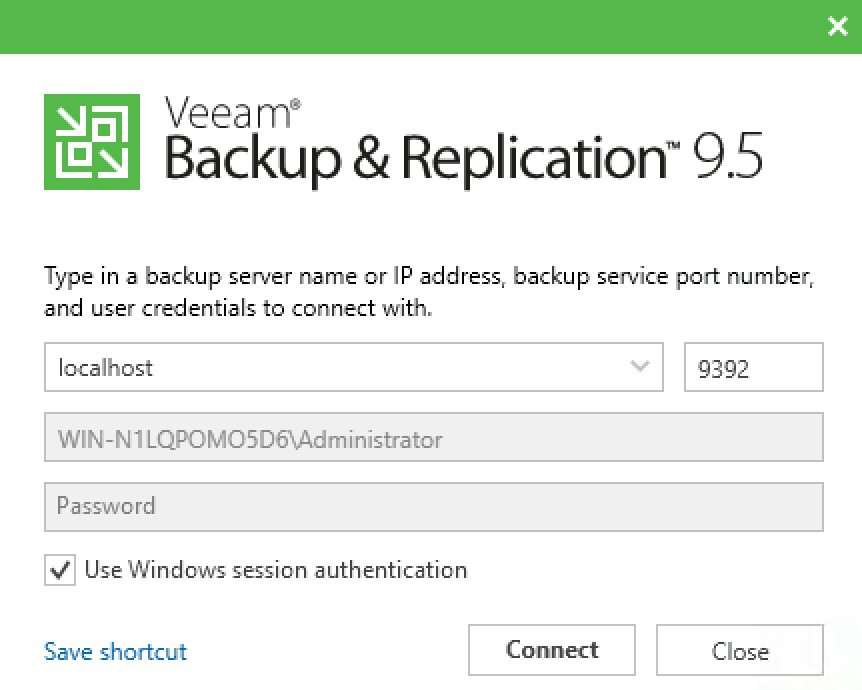
Task: Click the Close button
Action: (739, 650)
